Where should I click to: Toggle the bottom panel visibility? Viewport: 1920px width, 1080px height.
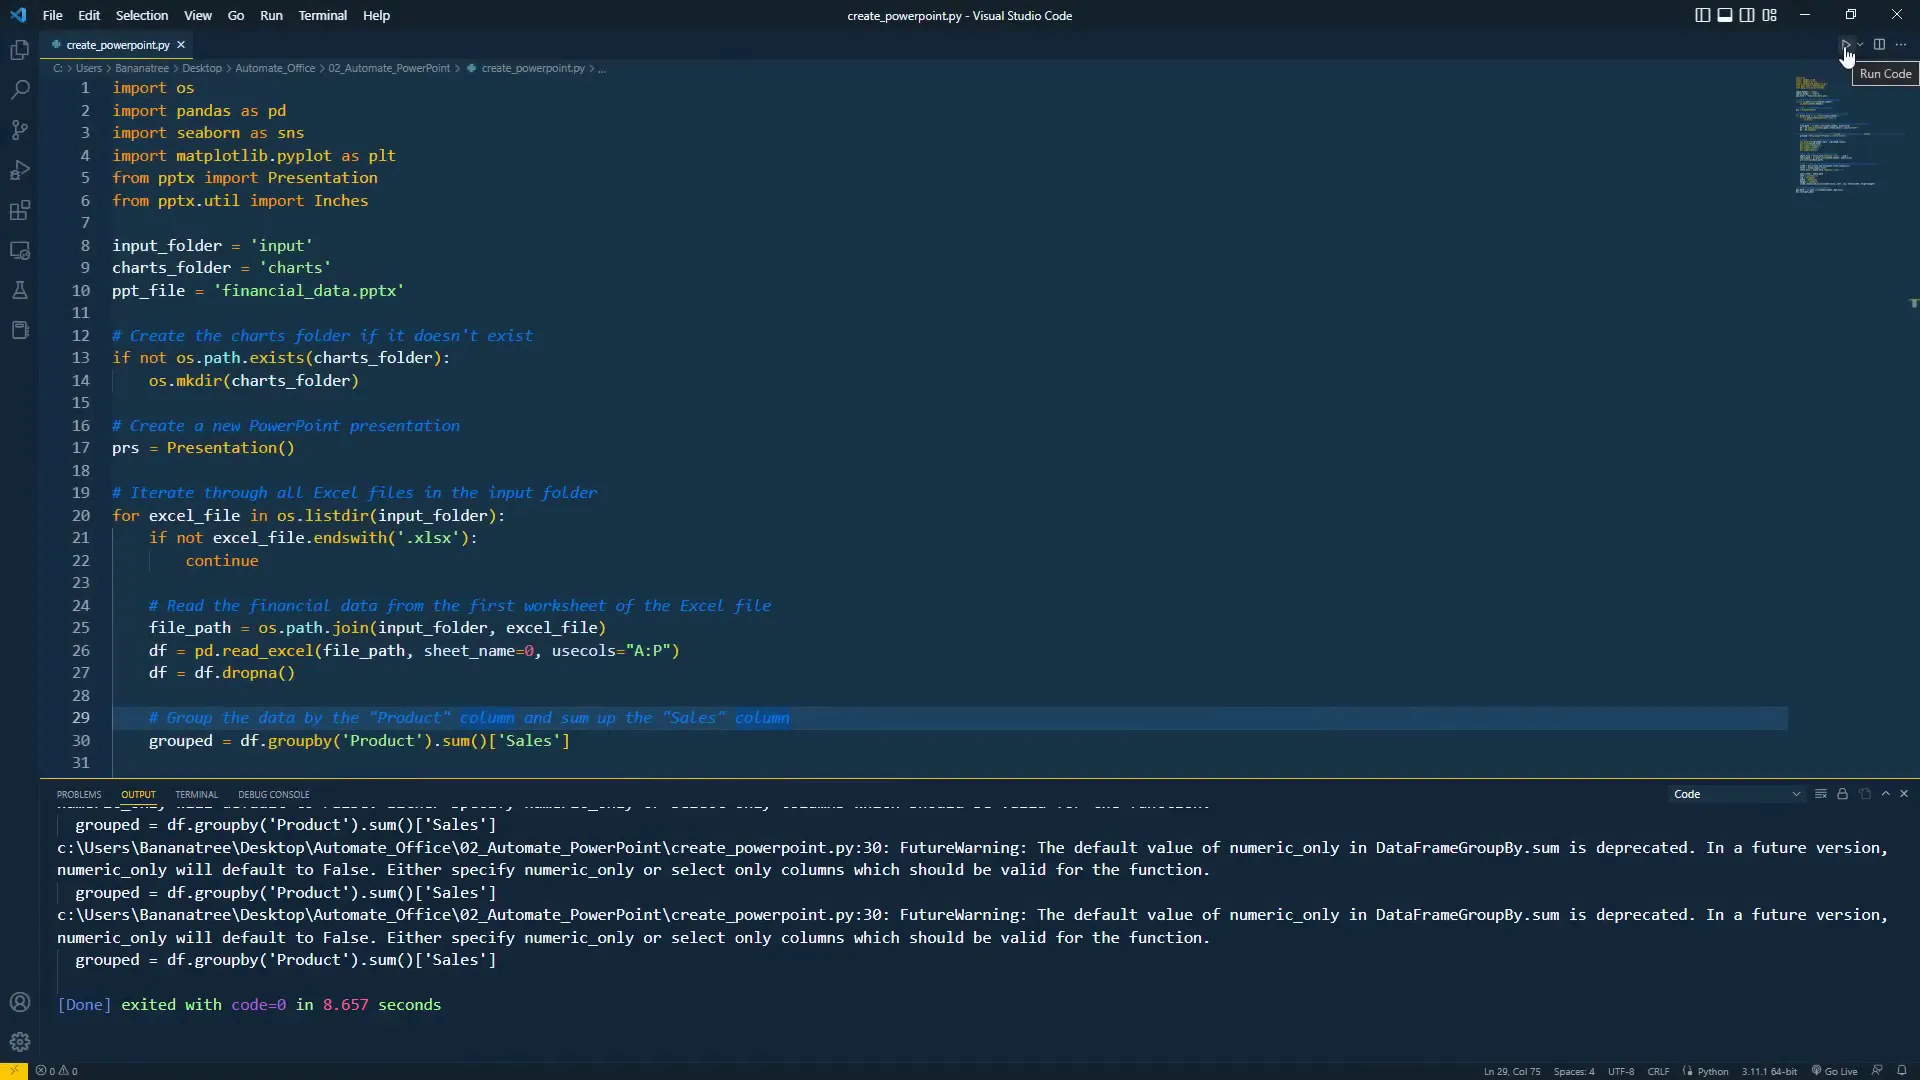click(1725, 15)
